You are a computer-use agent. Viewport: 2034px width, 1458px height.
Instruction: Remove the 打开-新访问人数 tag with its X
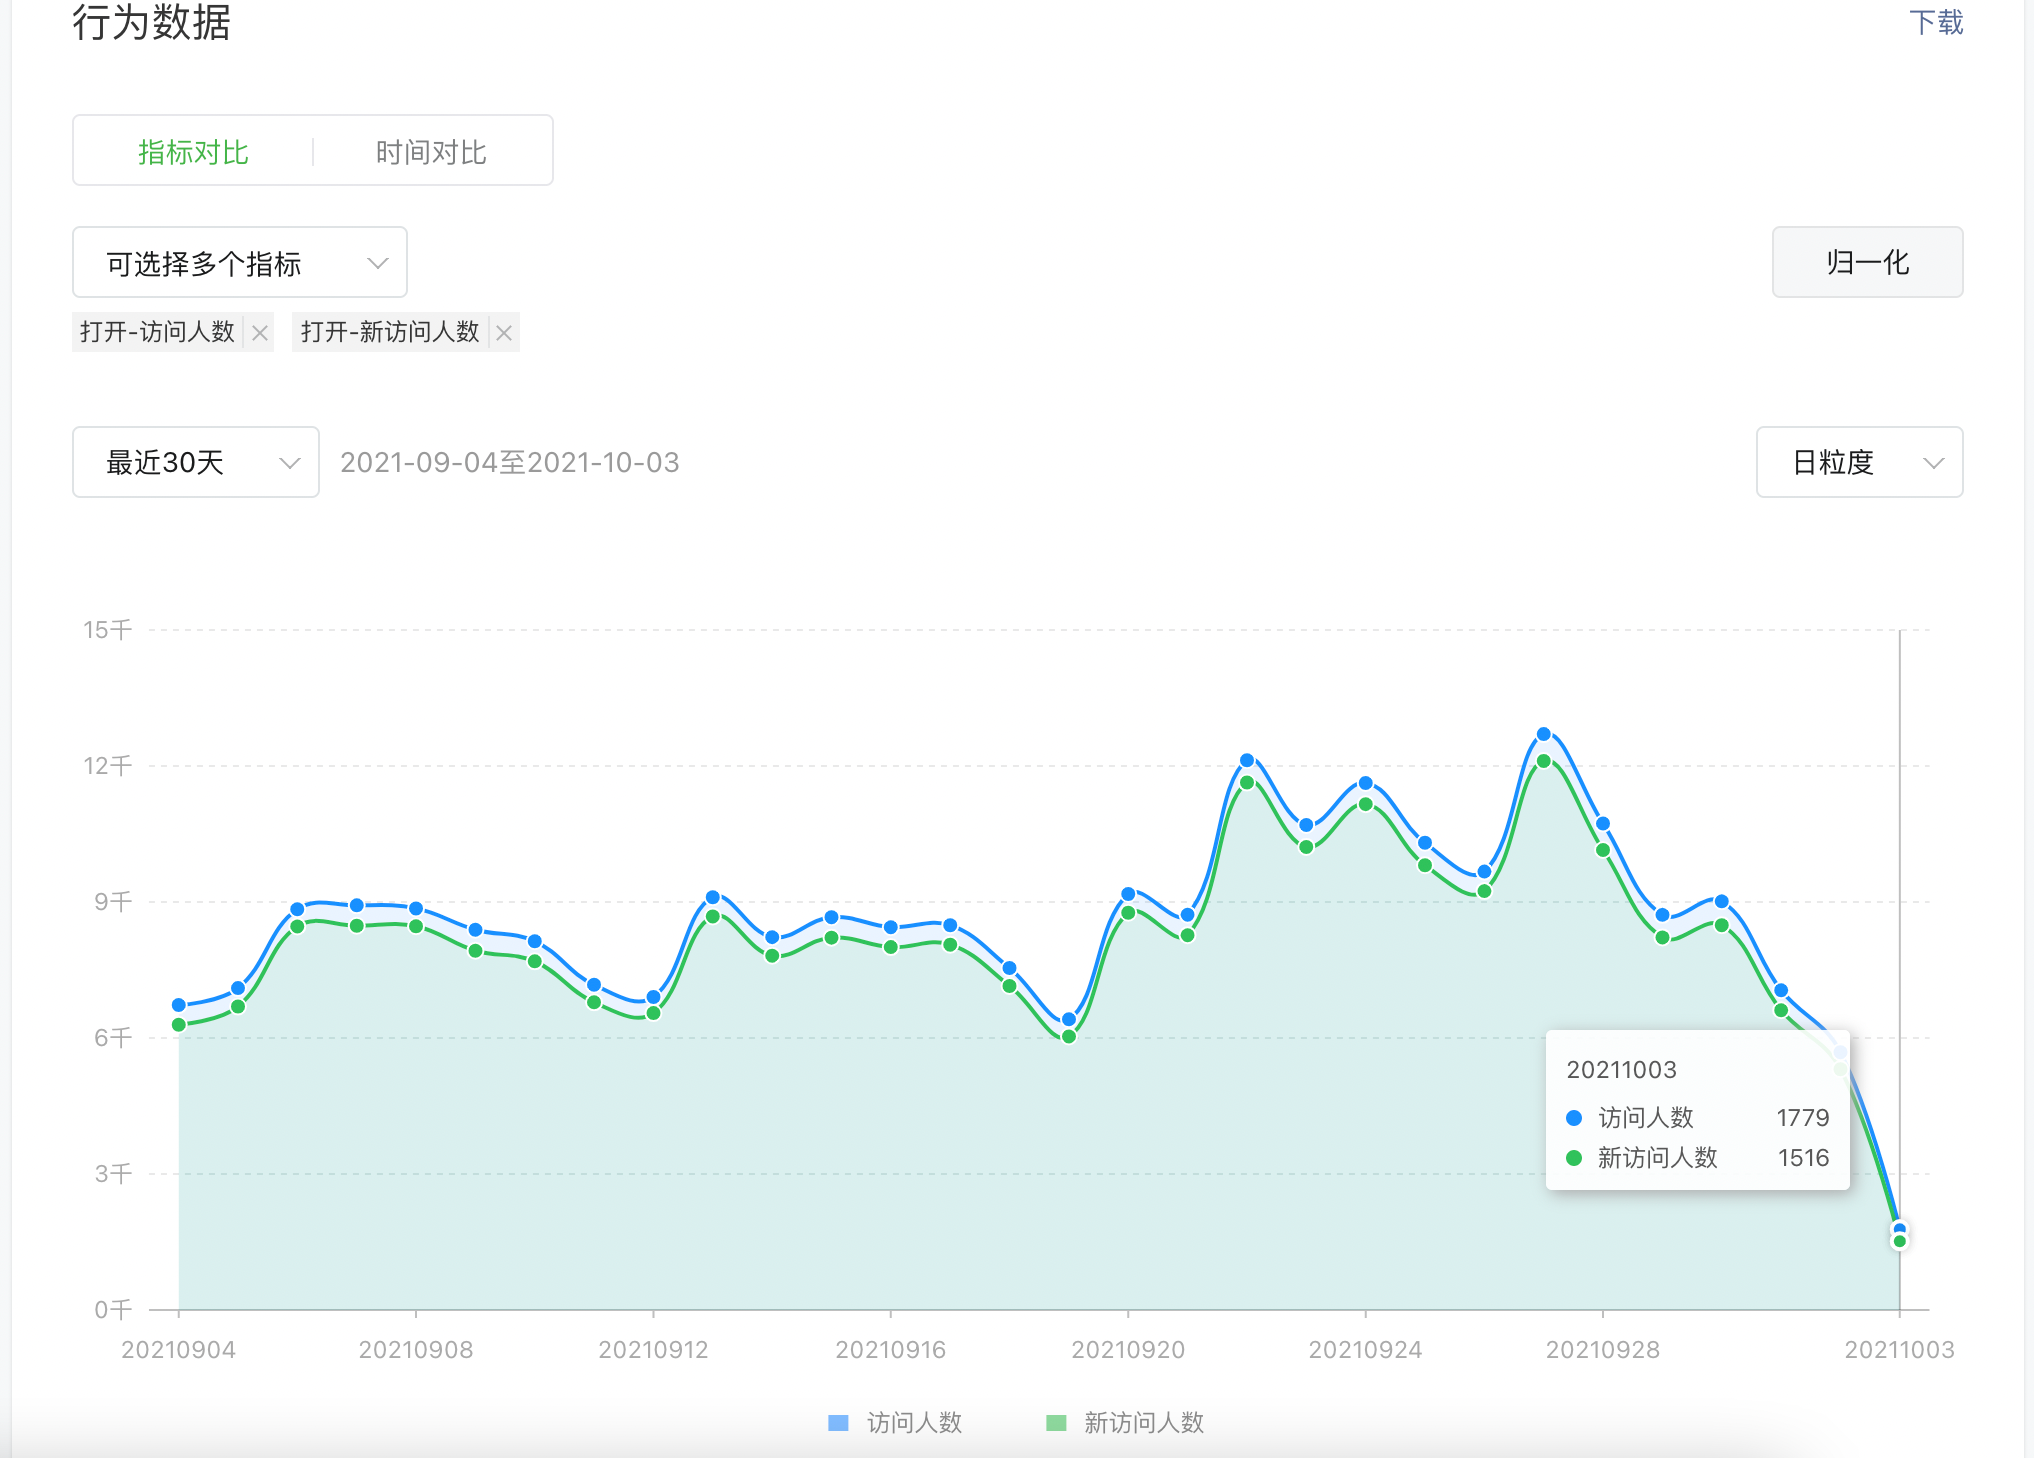(x=504, y=333)
